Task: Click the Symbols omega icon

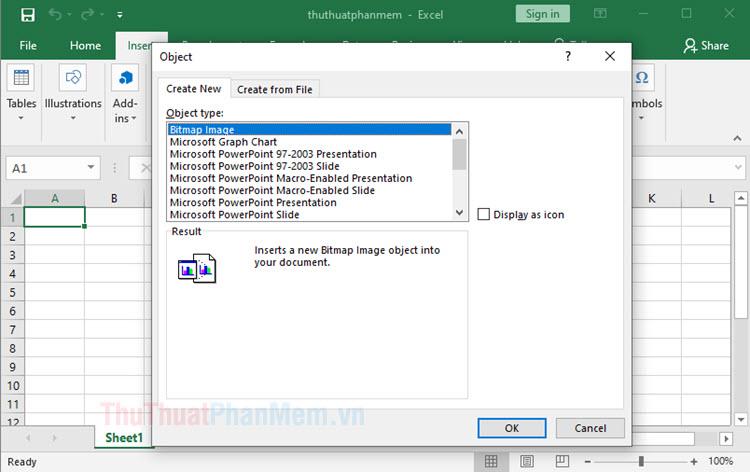Action: 642,78
